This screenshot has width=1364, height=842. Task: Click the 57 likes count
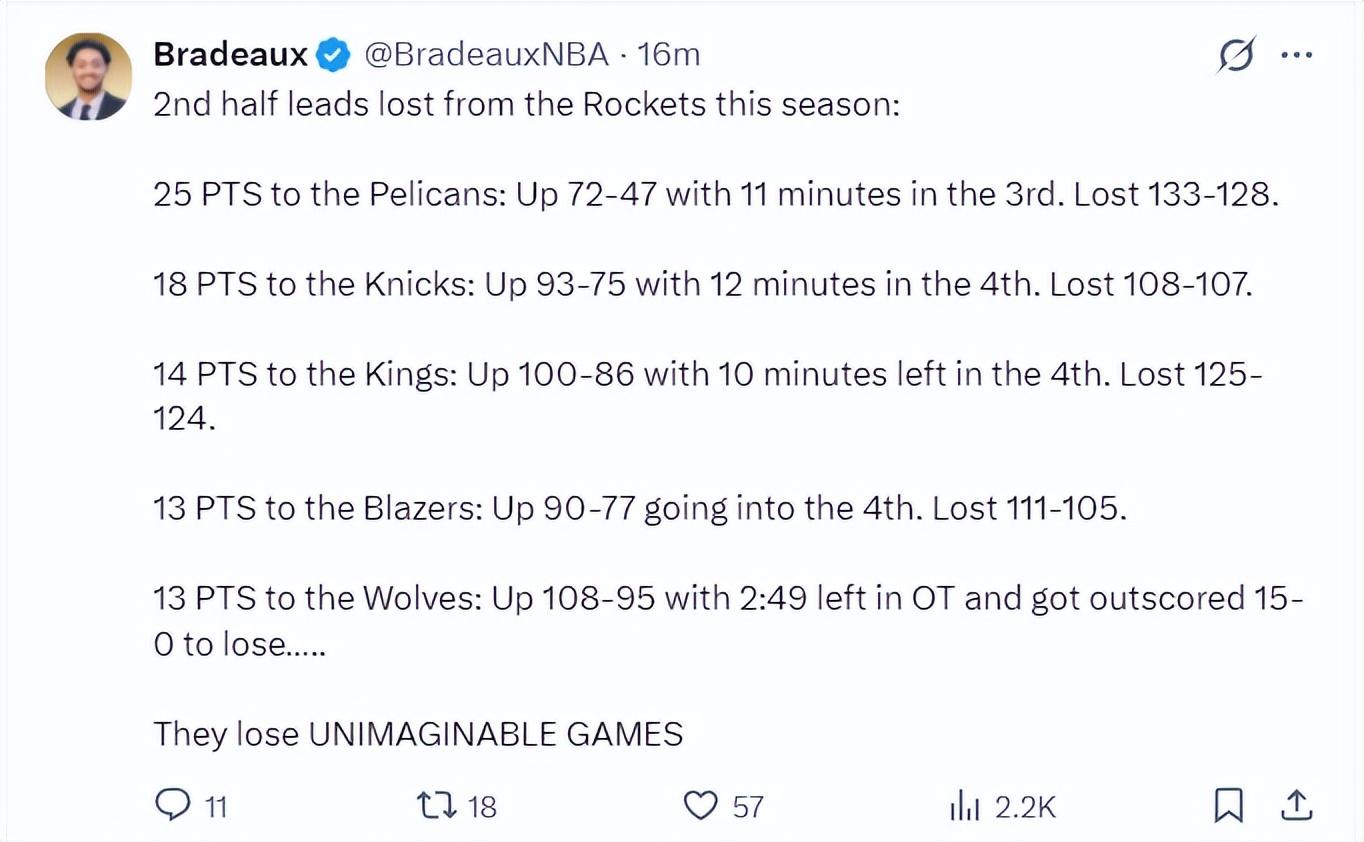[747, 807]
